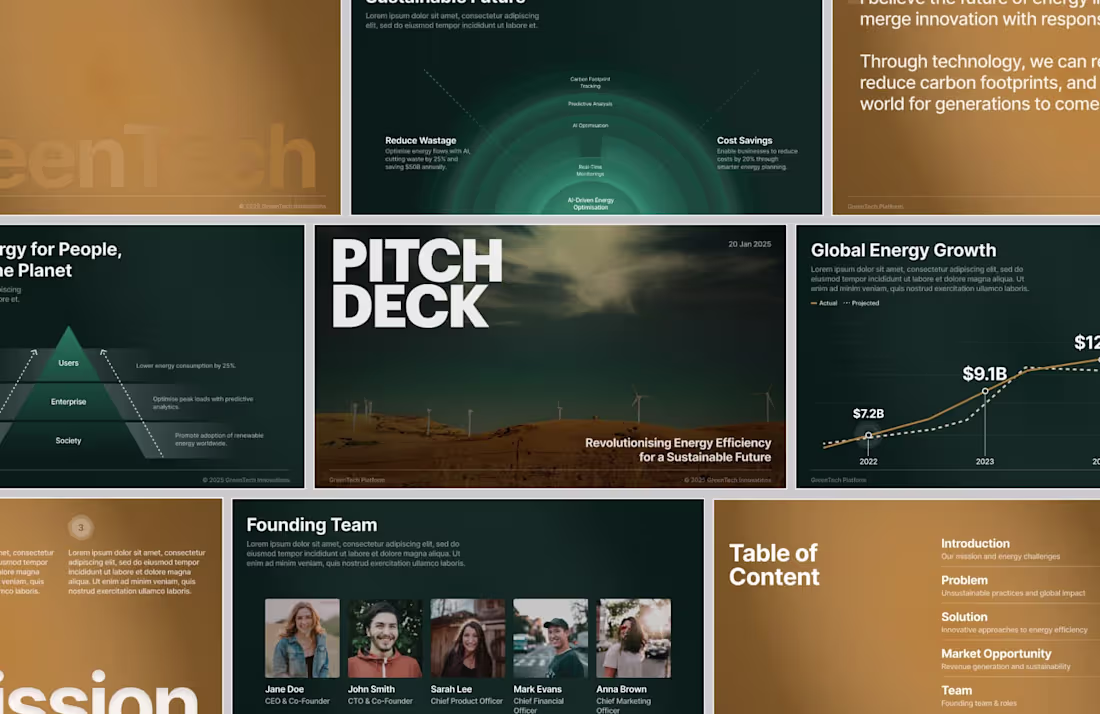
Task: Click the "Team" entry in Table of Content
Action: click(956, 690)
